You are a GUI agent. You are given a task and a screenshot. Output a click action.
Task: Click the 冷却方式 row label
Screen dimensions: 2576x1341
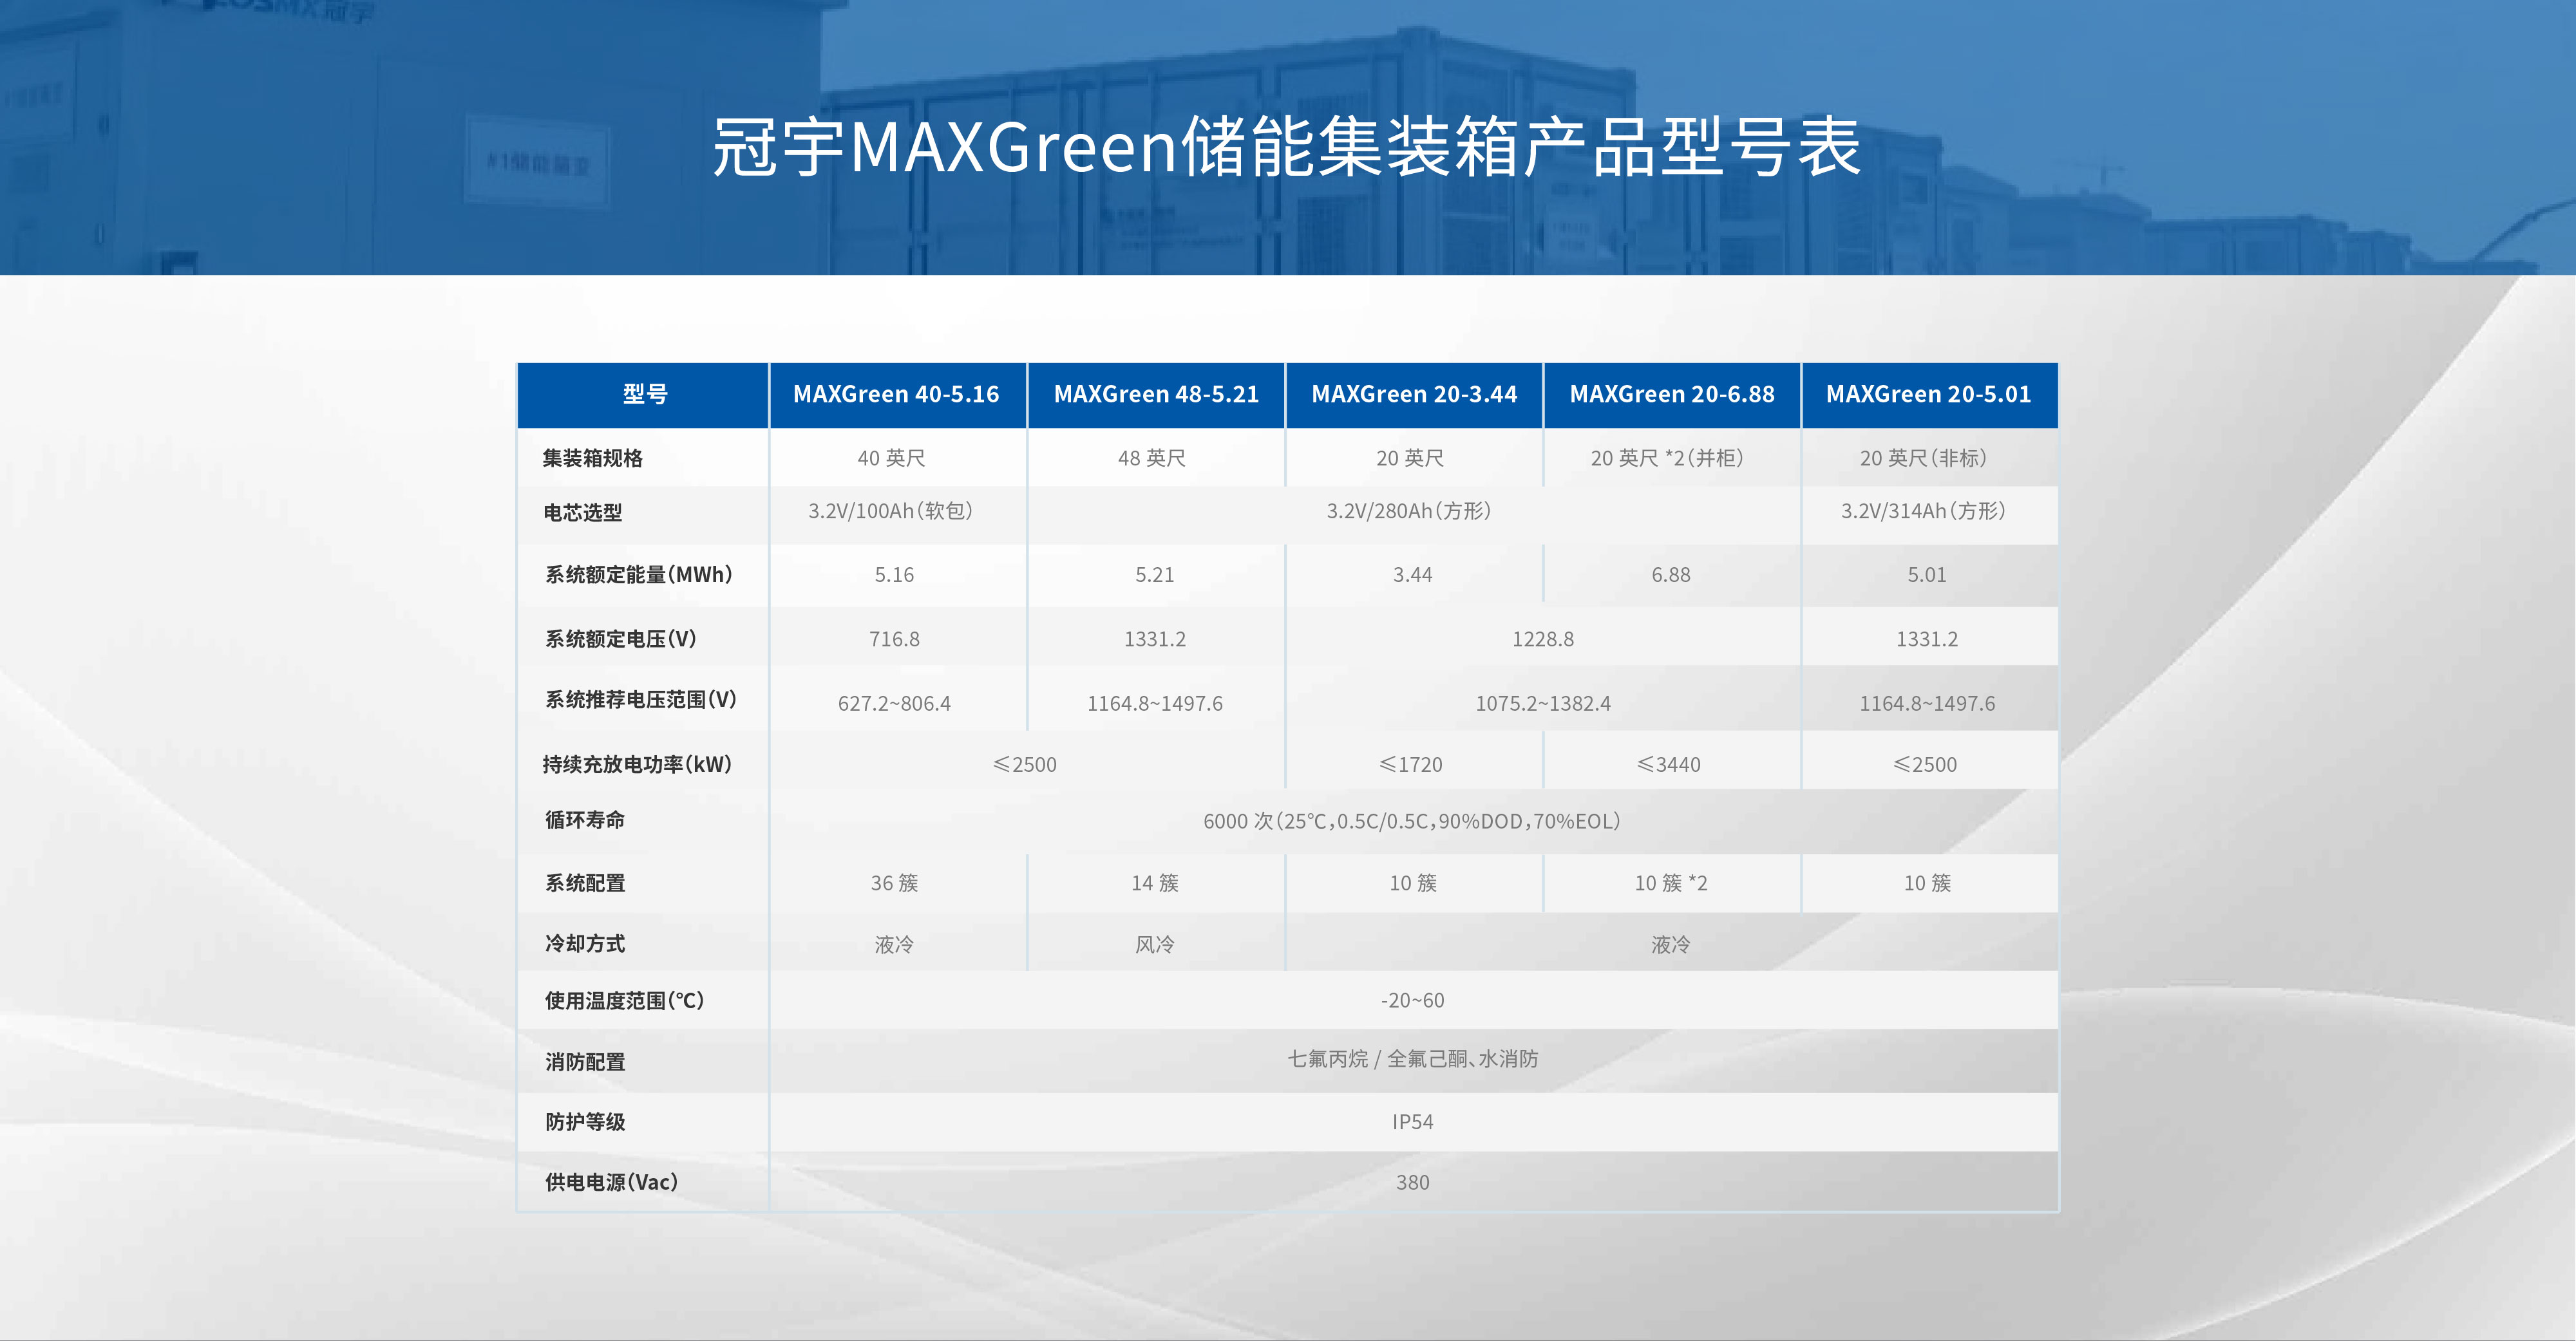[x=585, y=944]
